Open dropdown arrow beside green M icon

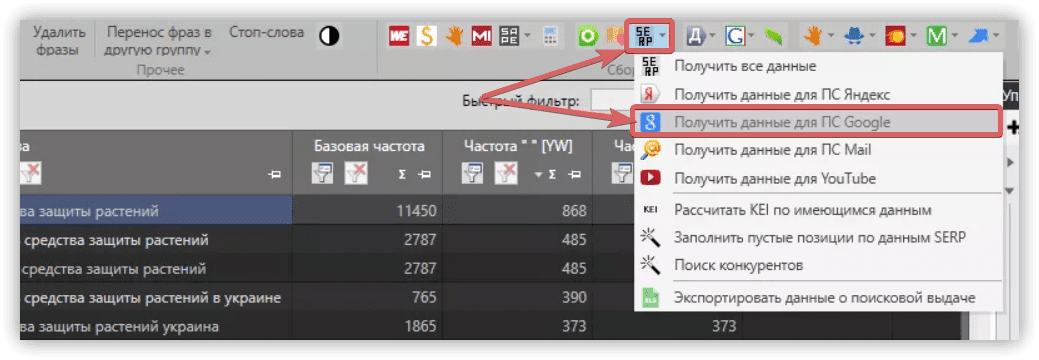[954, 36]
